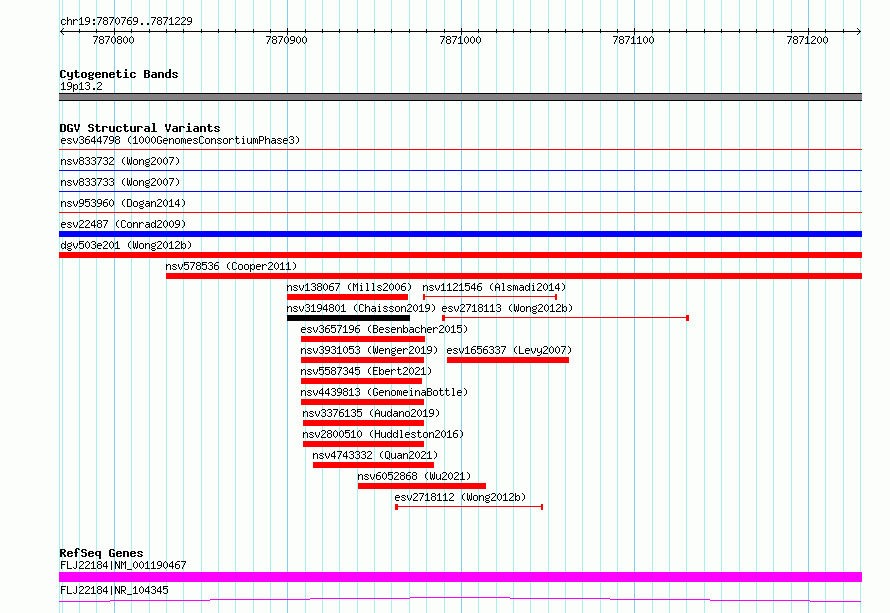Screen dimensions: 890x613
Task: Select the Cytogenetic Bands track title
Action: click(119, 74)
